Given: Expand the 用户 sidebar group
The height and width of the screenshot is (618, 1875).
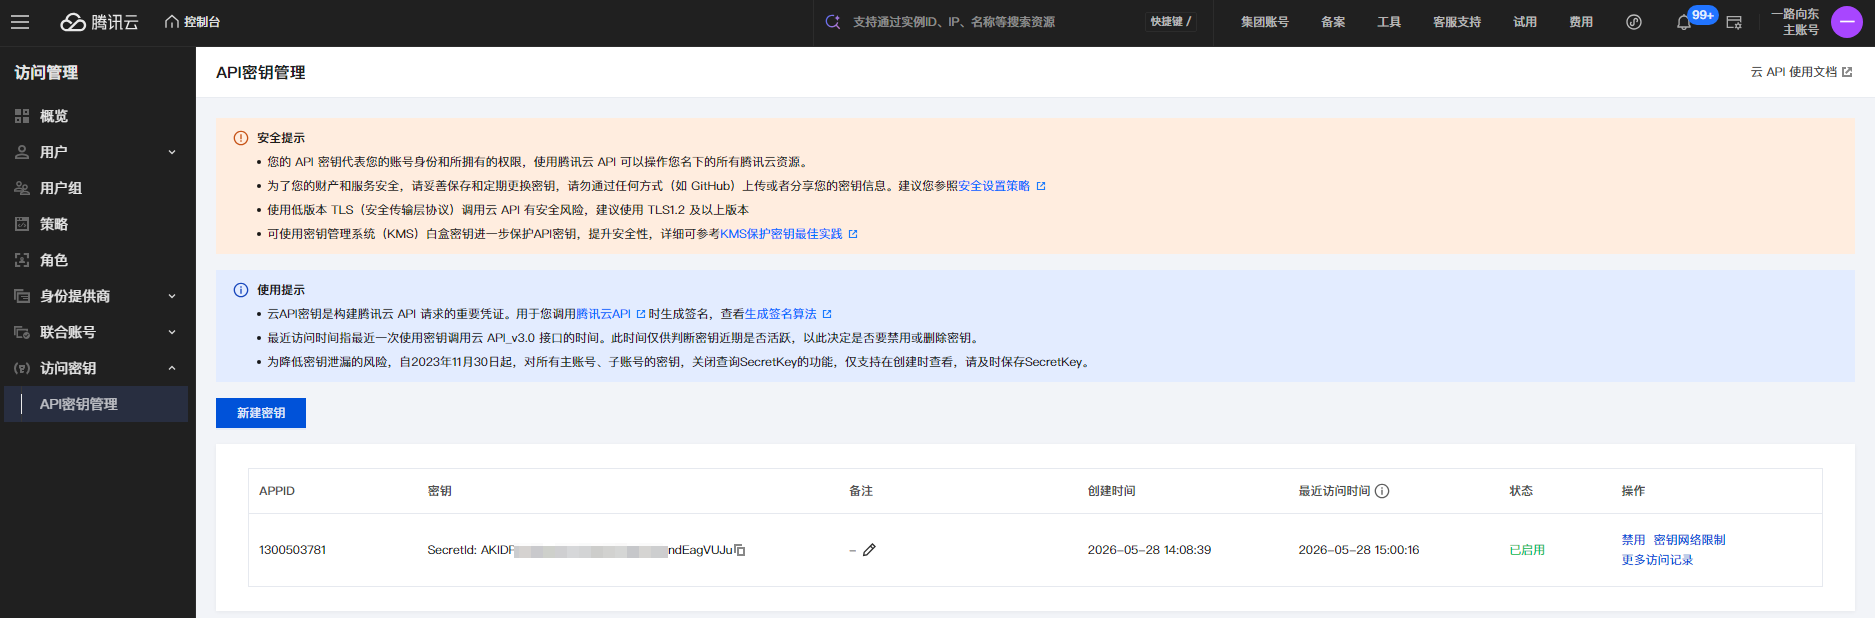Looking at the screenshot, I should pyautogui.click(x=96, y=152).
